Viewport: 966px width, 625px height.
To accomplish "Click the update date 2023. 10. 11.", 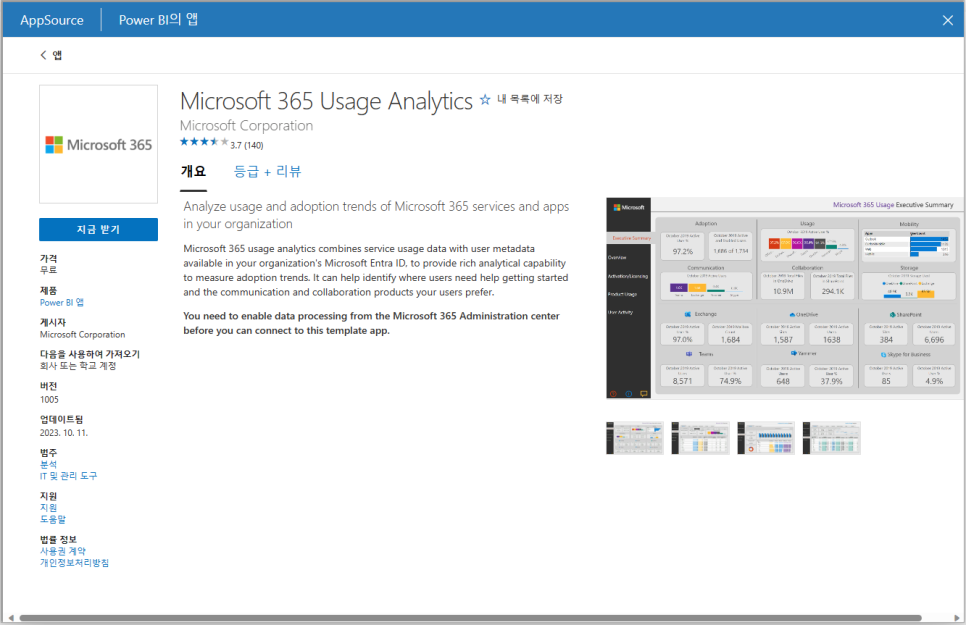I will click(x=63, y=433).
